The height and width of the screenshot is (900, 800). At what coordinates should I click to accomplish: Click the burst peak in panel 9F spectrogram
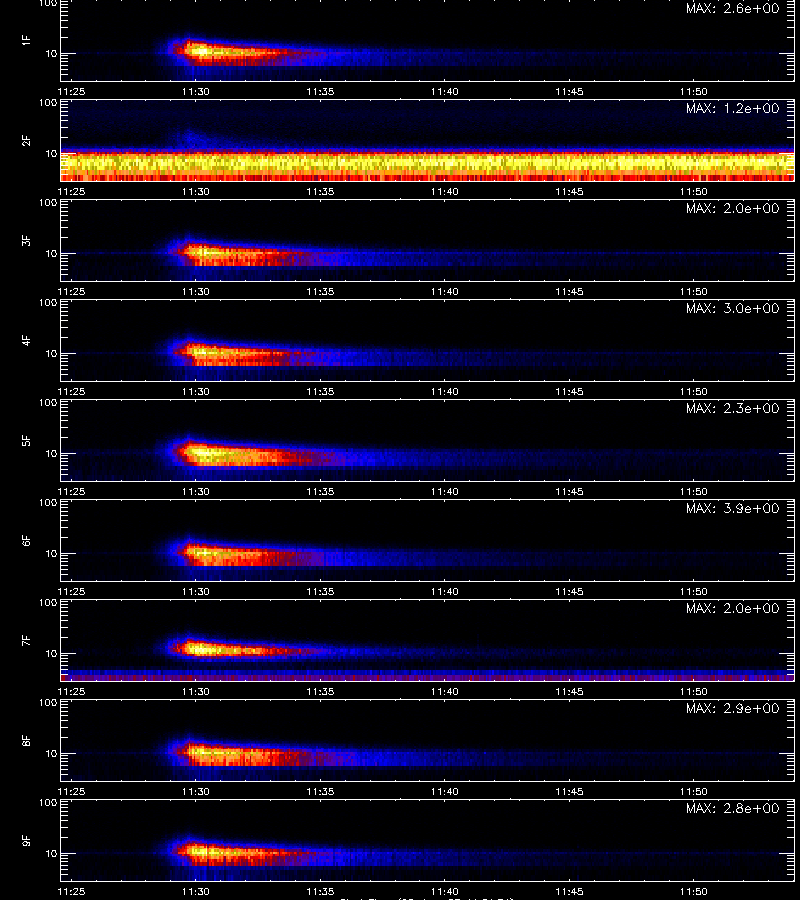(201, 852)
